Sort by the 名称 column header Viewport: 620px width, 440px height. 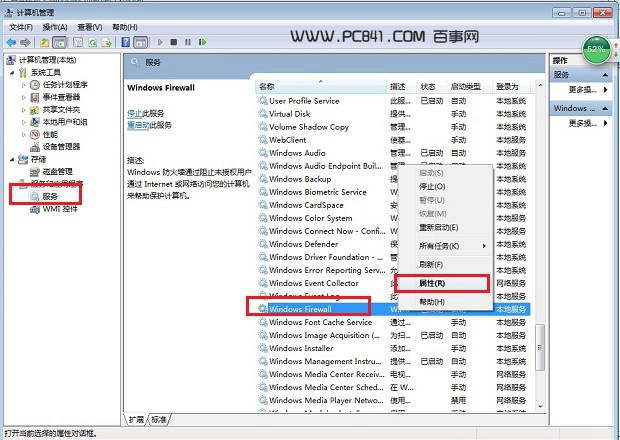coord(321,86)
